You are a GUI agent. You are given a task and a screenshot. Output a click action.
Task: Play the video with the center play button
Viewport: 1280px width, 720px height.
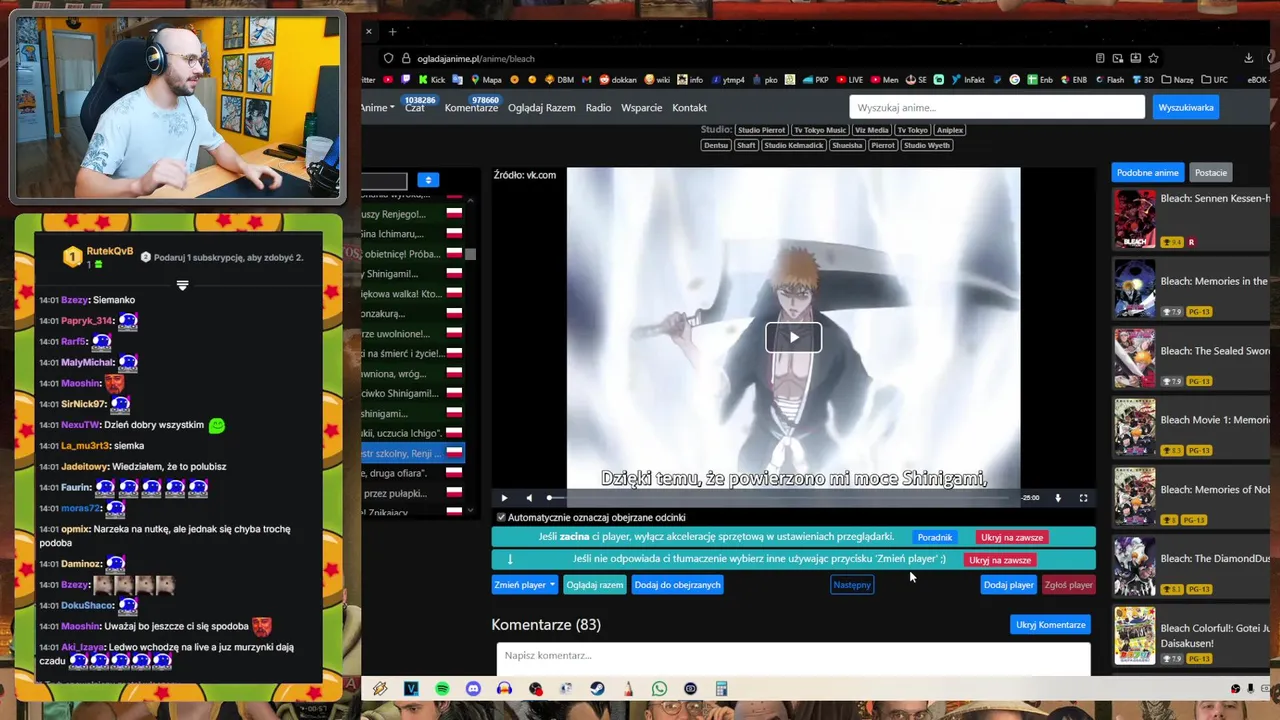pyautogui.click(x=793, y=337)
